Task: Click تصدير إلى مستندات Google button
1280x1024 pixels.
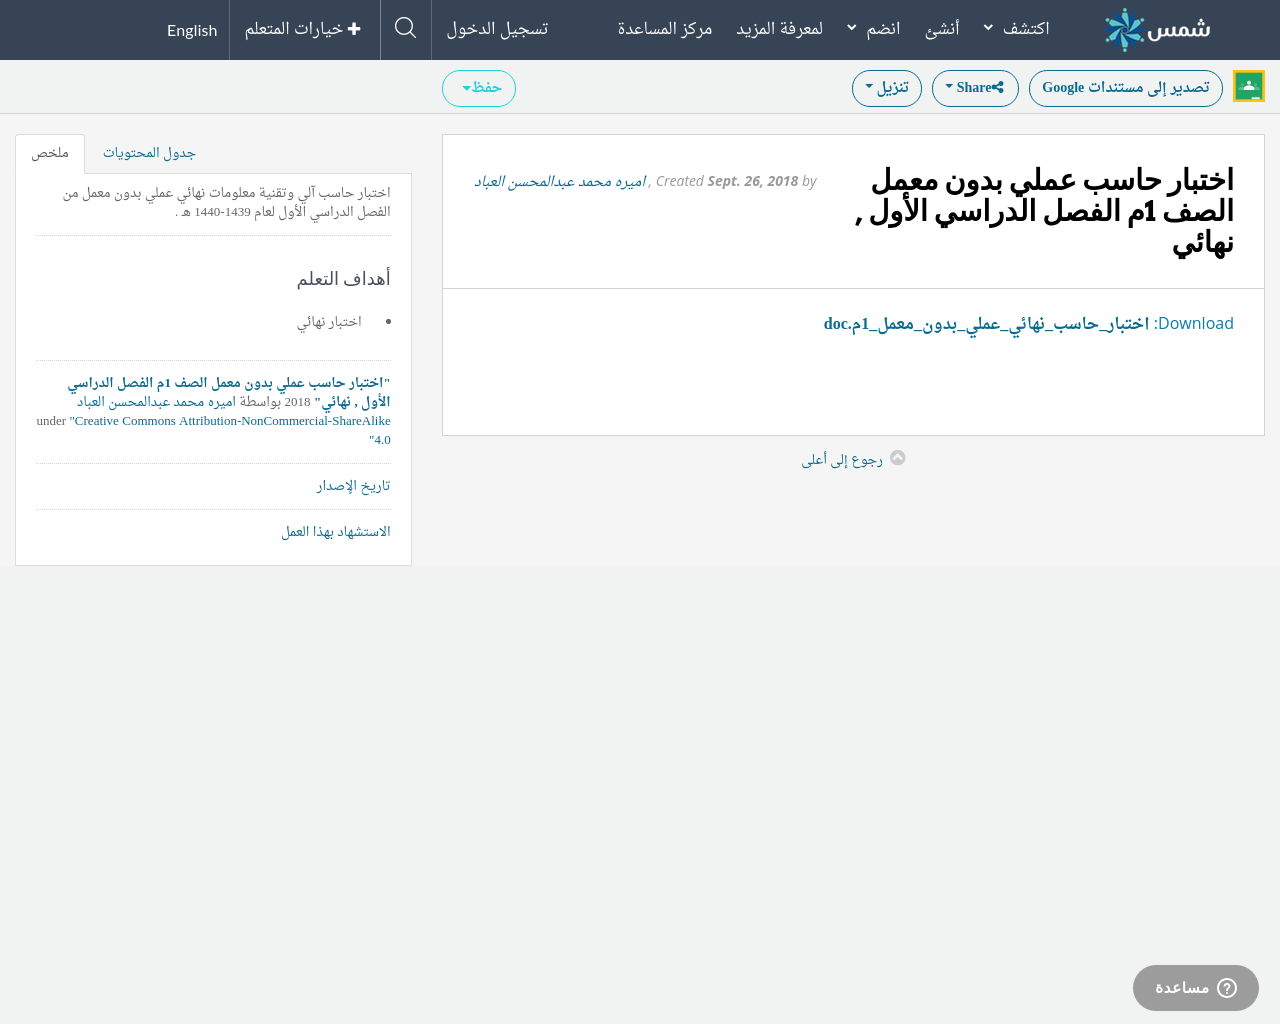Action: (1126, 88)
